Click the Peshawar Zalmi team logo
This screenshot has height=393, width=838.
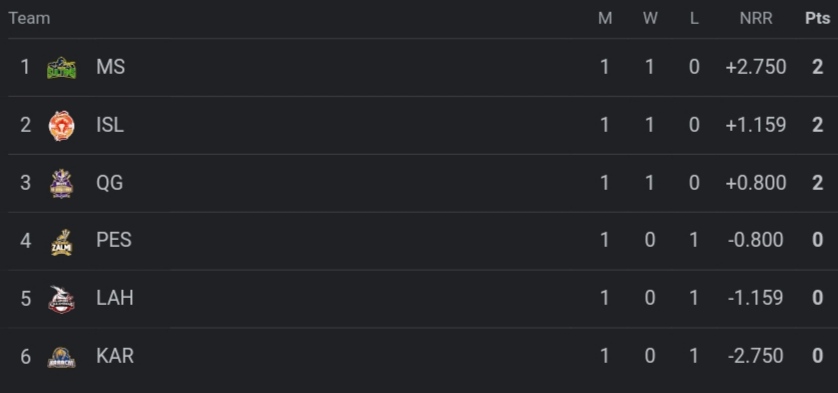point(61,242)
